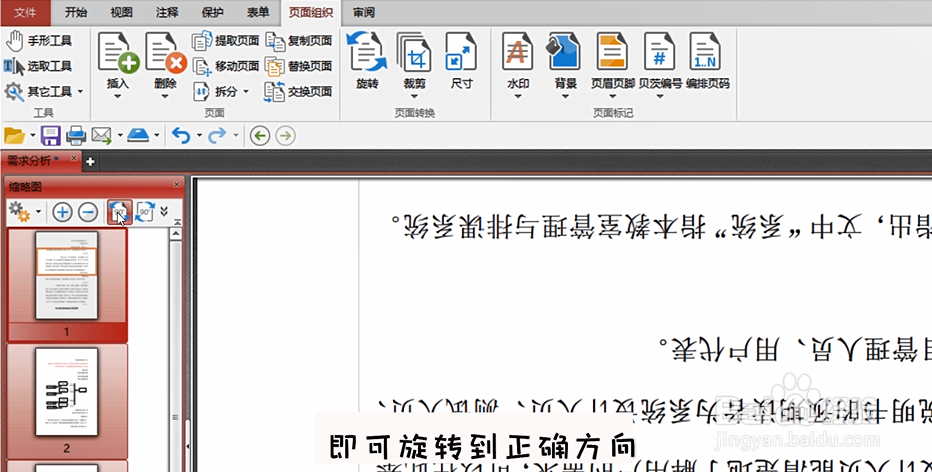Open thumbnail options gear menu
This screenshot has height=472, width=932.
(x=19, y=212)
